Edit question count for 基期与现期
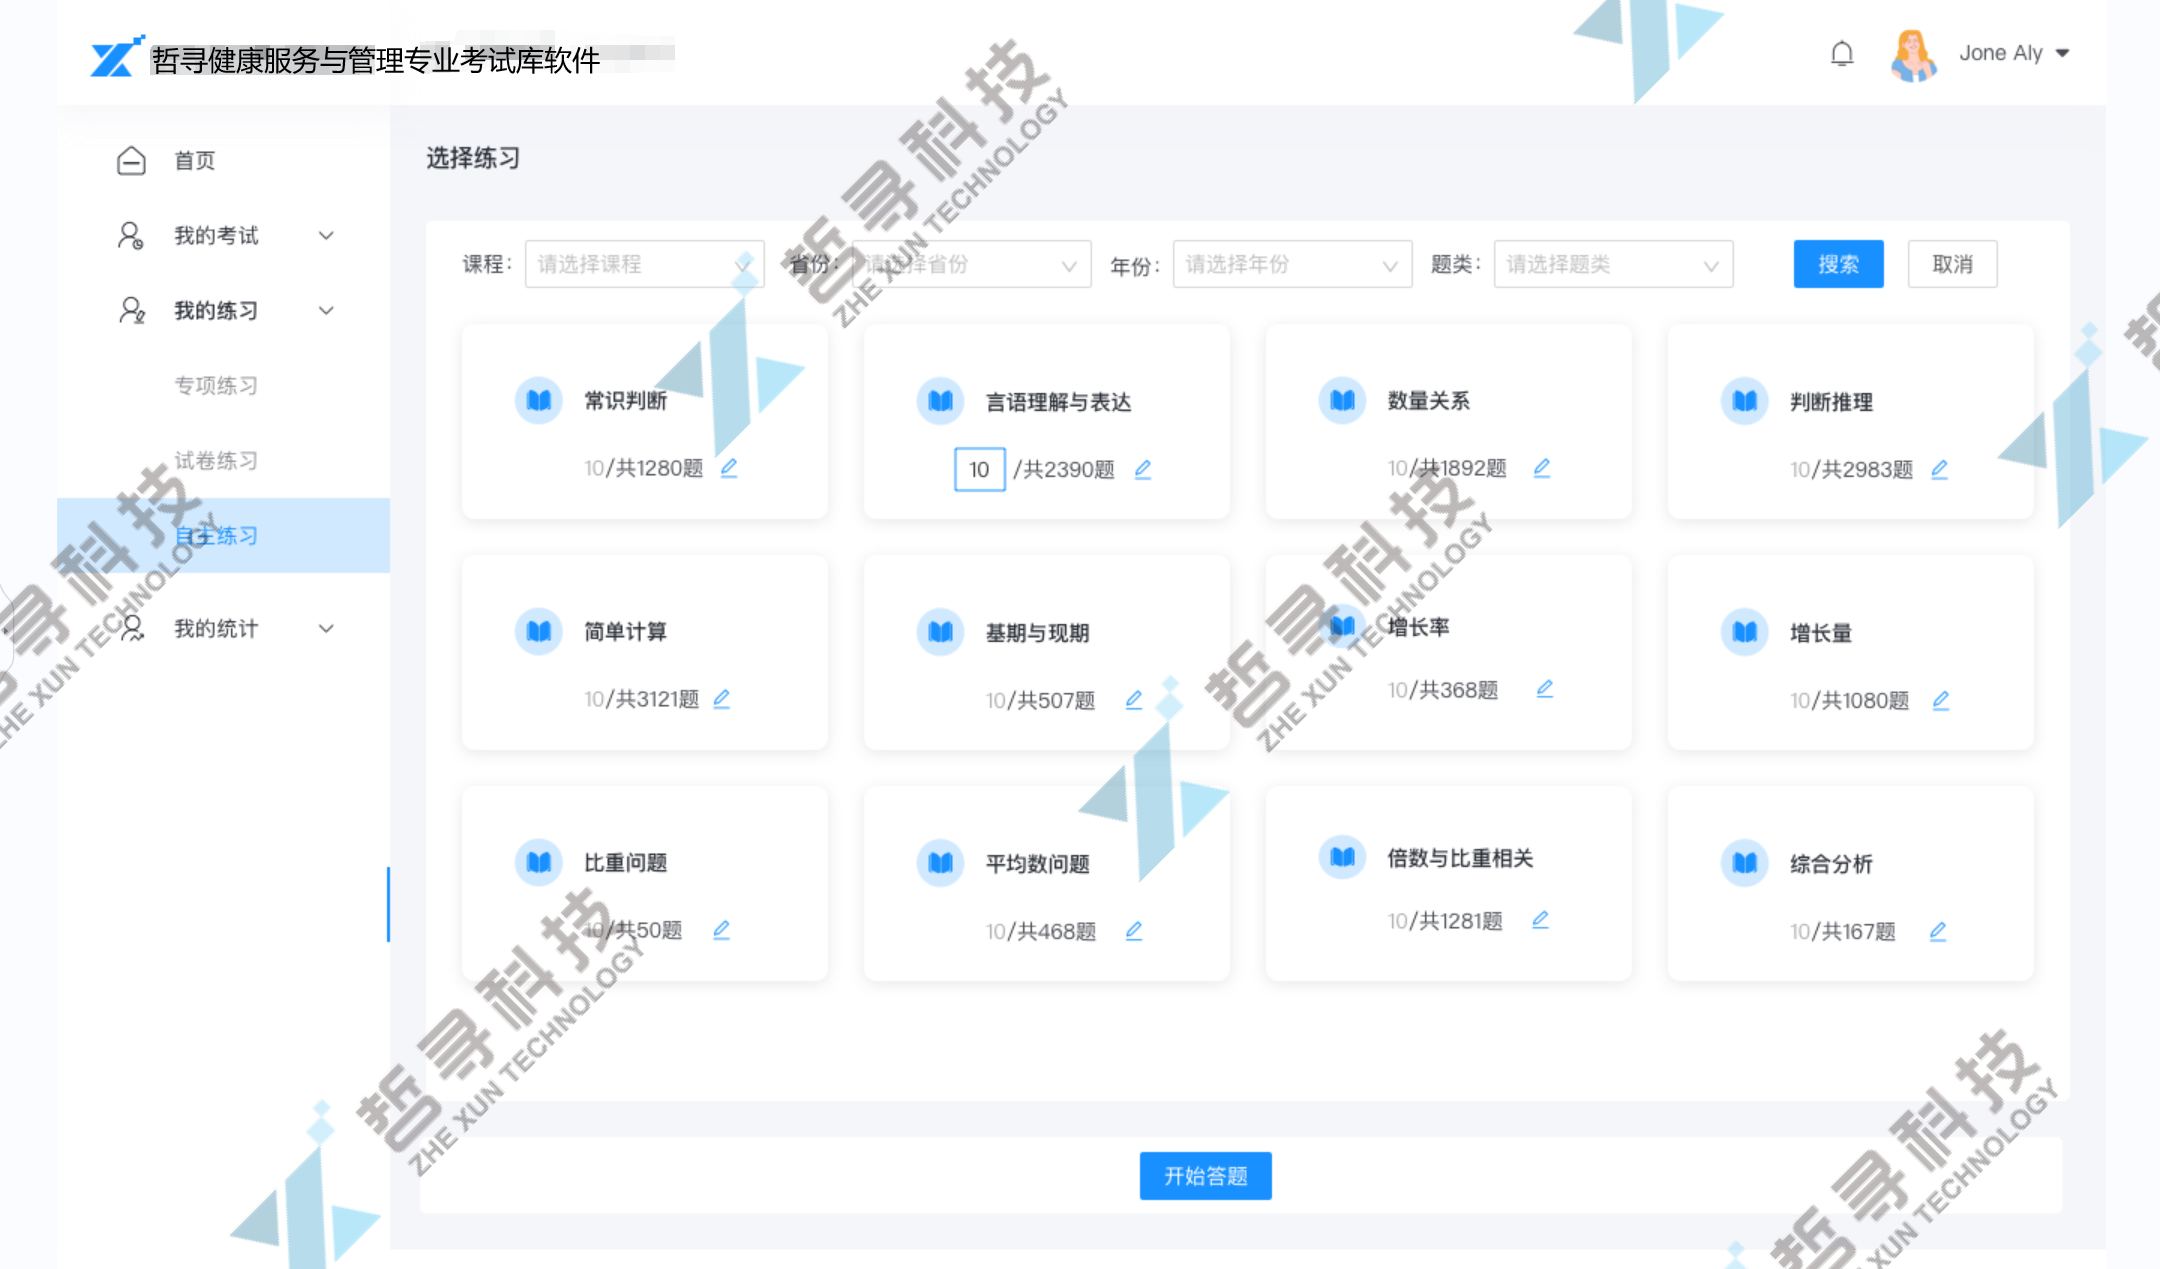The image size is (2160, 1269). coord(1134,700)
